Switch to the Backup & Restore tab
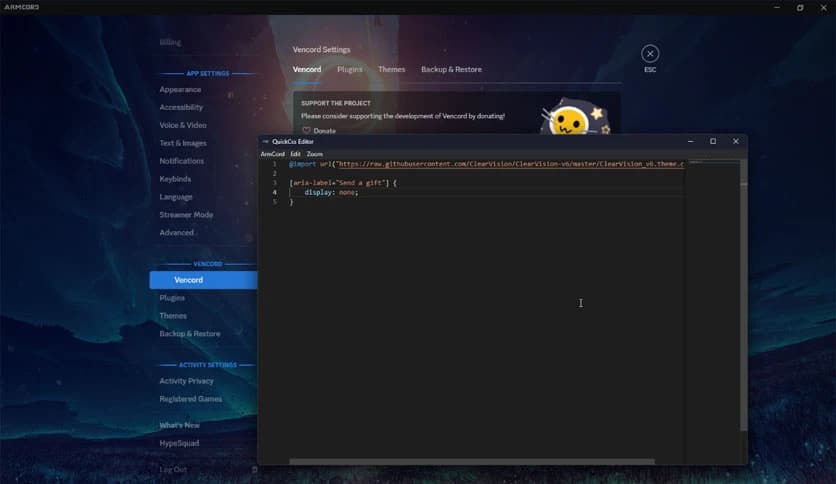 pos(451,69)
